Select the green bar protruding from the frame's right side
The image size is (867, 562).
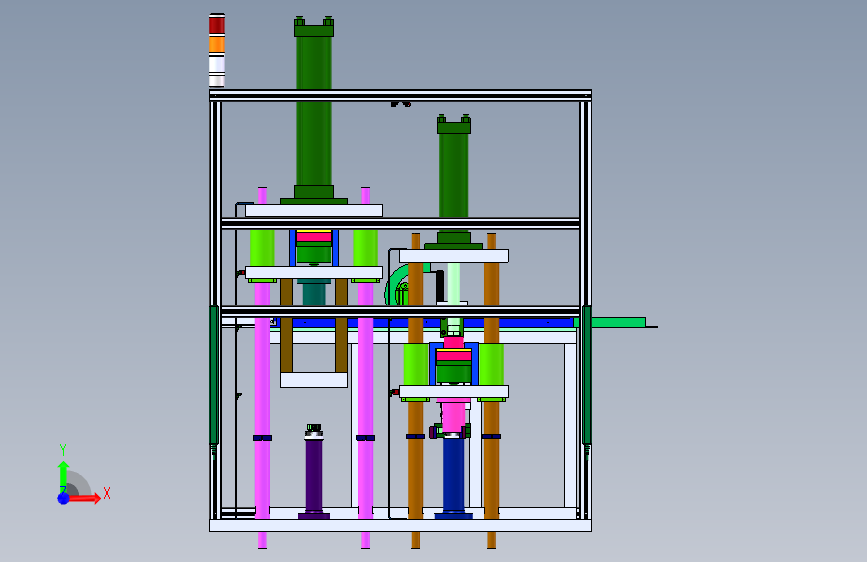click(x=618, y=322)
